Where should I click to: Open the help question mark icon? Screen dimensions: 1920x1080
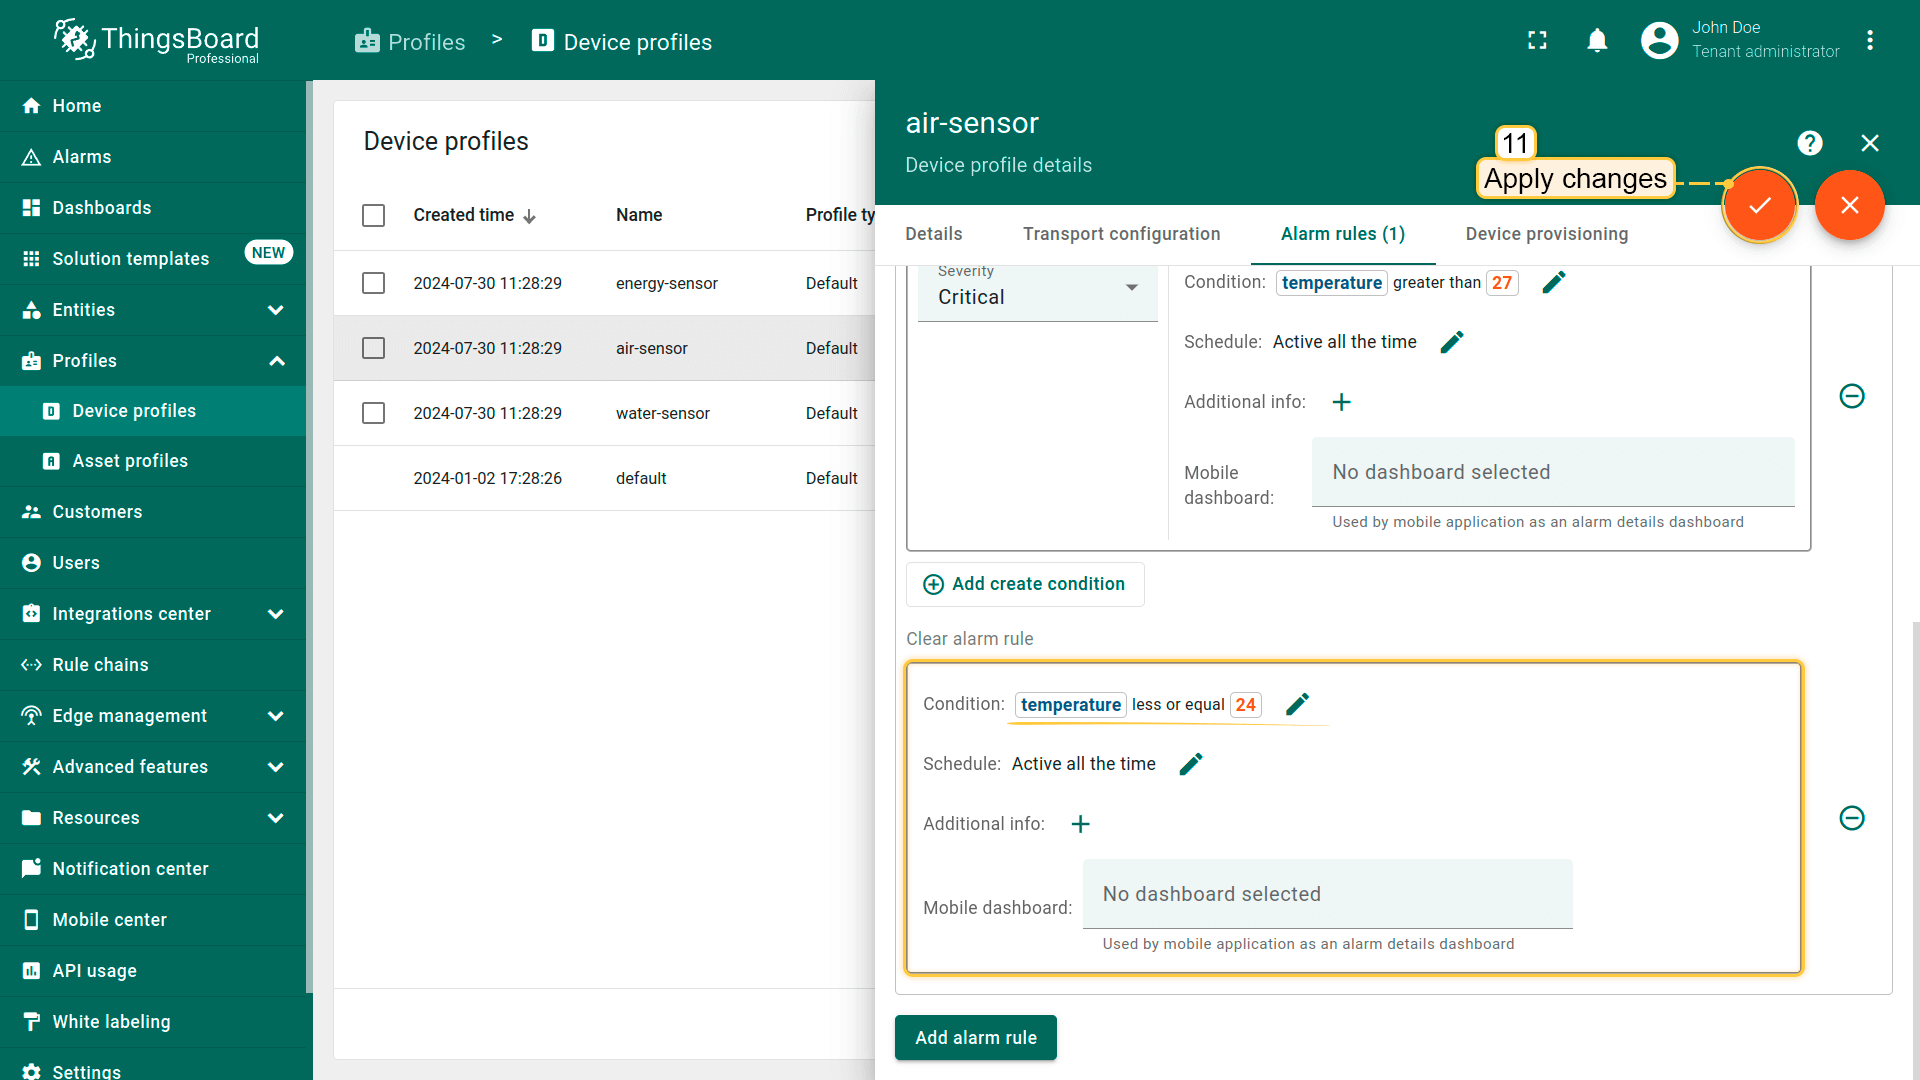pos(1809,143)
